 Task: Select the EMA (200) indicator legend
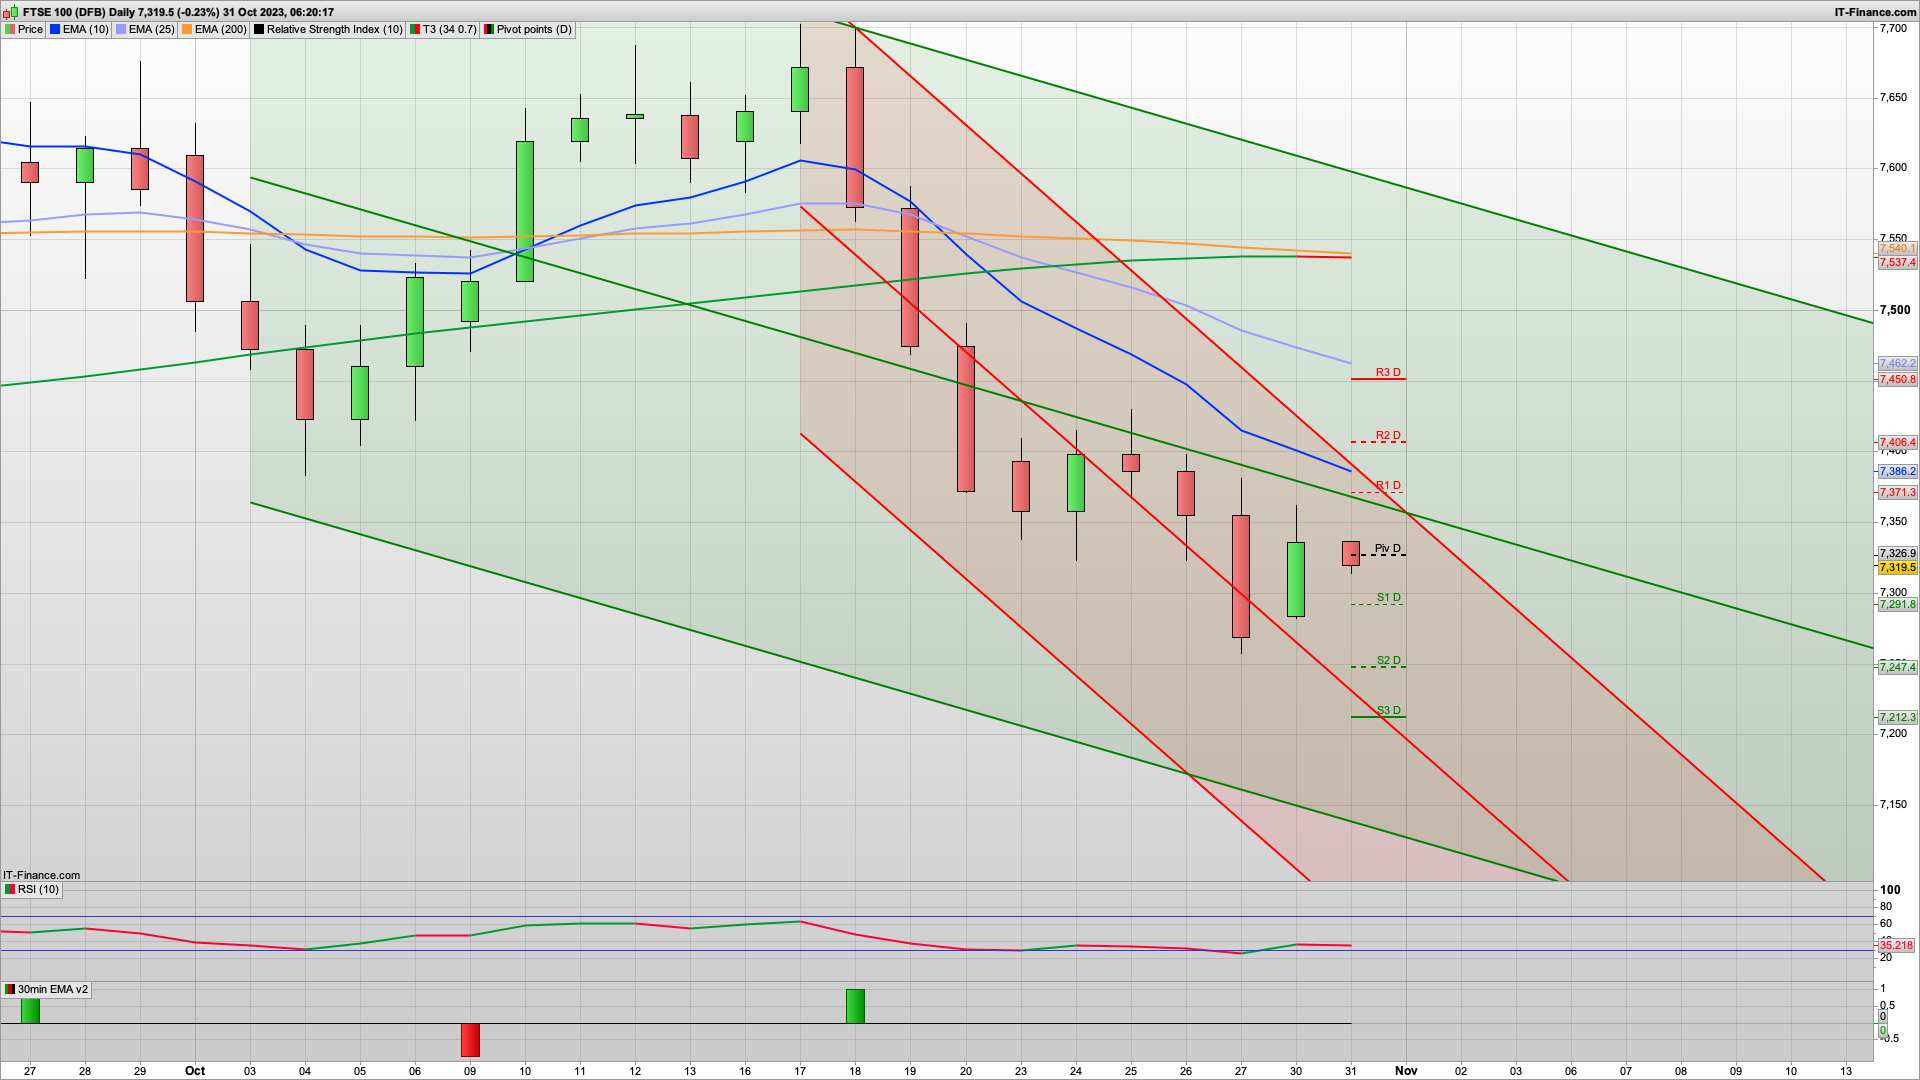(214, 29)
